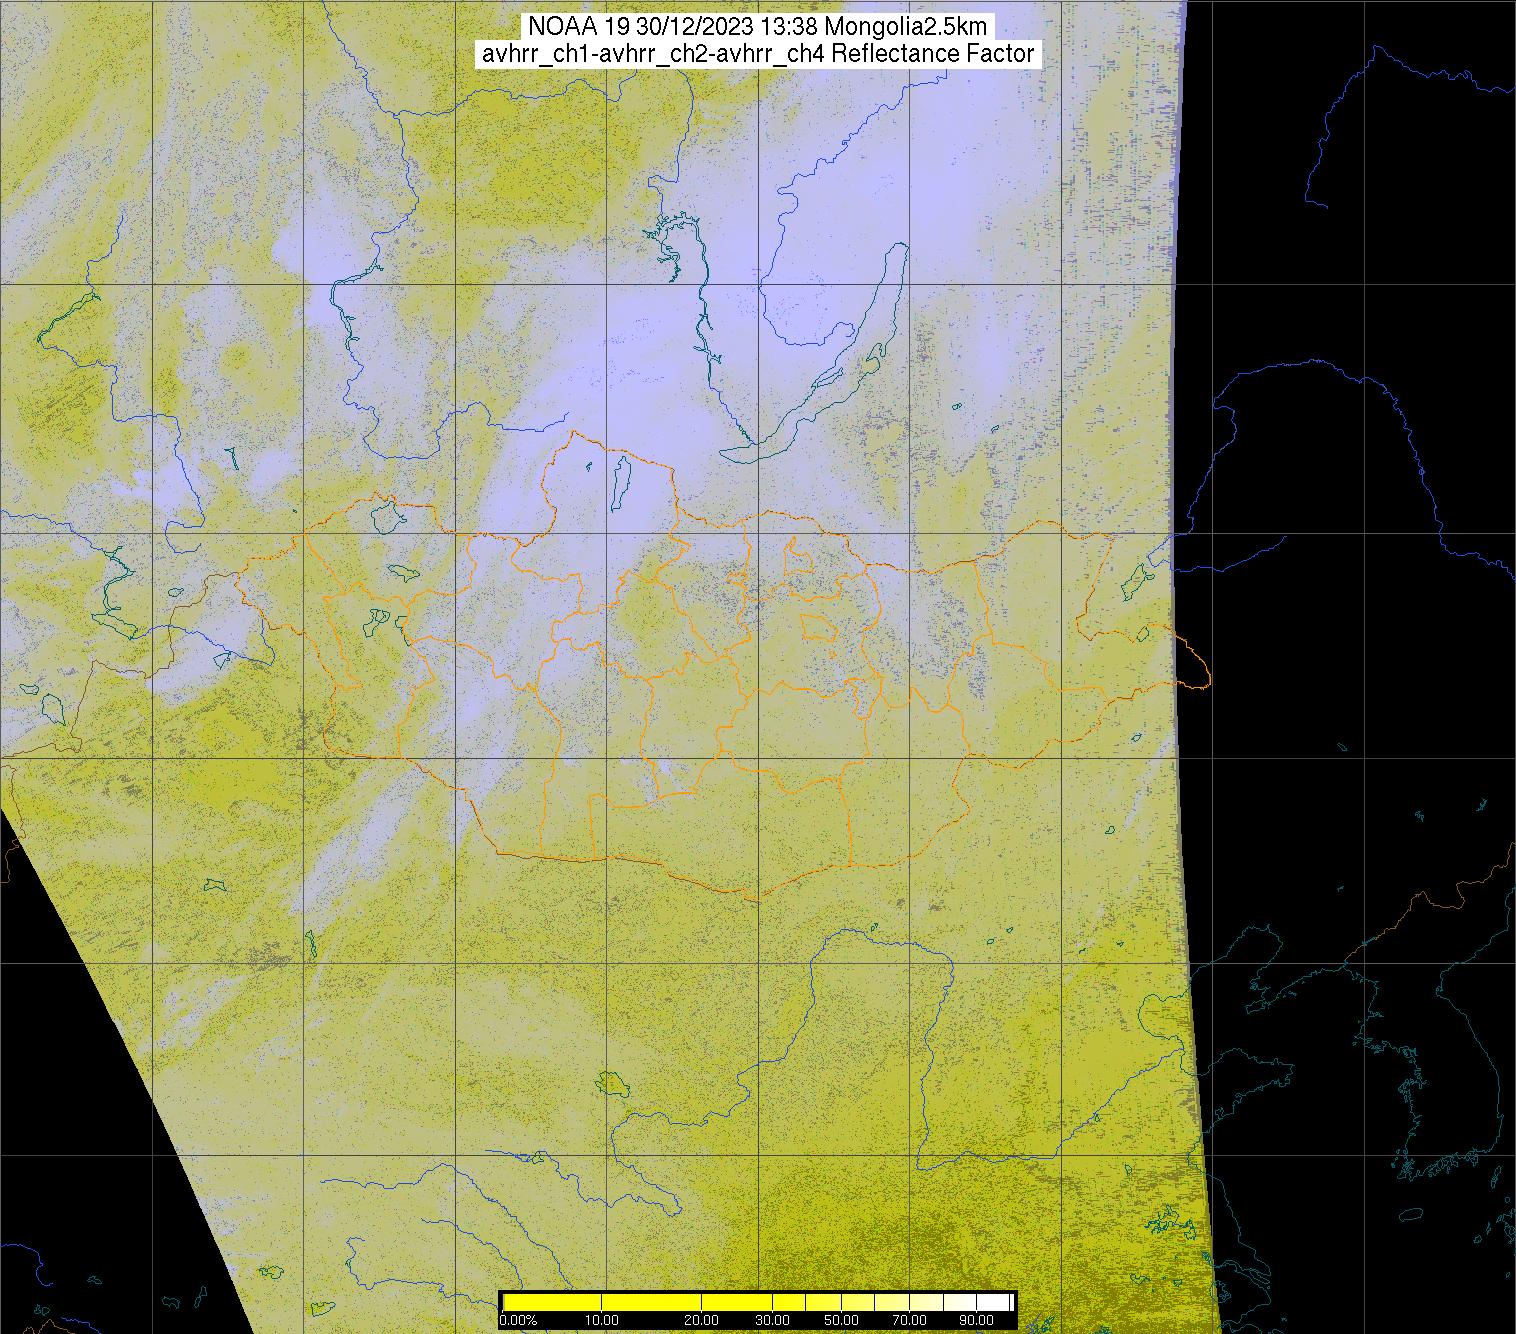Pick the colorbar segment between 0.00% and 10.00
The width and height of the screenshot is (1516, 1334).
click(552, 1301)
